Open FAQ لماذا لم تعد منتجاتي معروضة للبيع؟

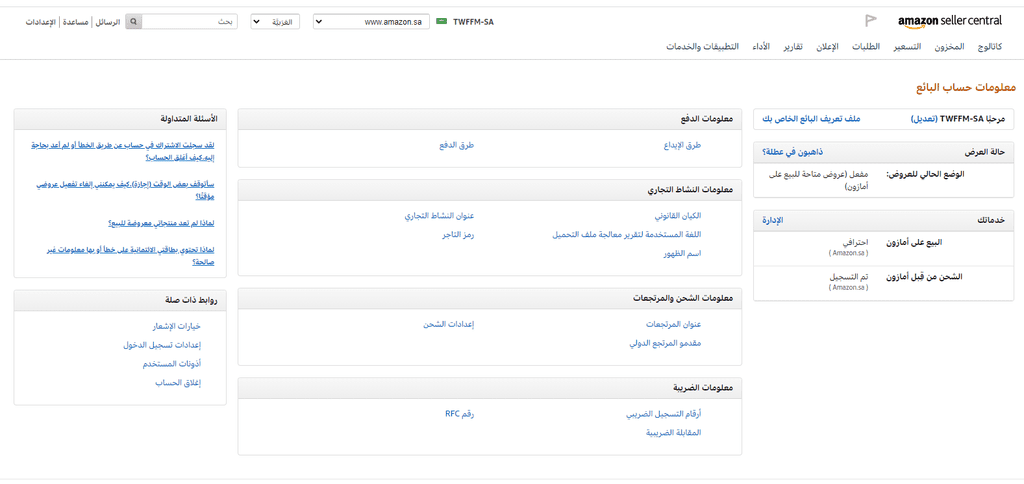click(160, 223)
